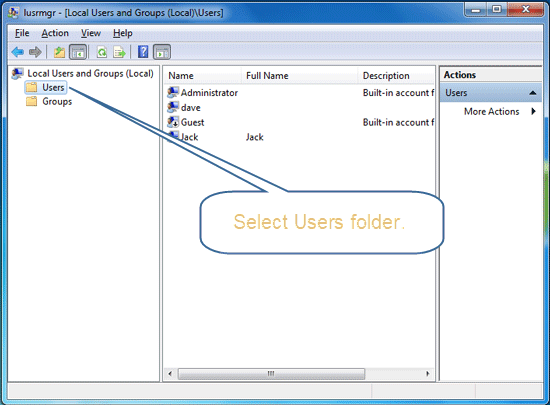Open the View menu
The image size is (550, 405).
tap(91, 33)
